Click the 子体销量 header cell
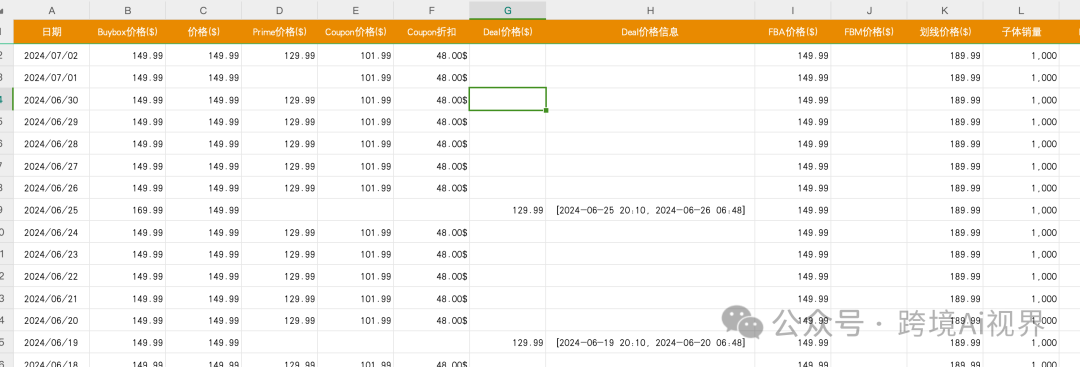1080x367 pixels. tap(1021, 32)
